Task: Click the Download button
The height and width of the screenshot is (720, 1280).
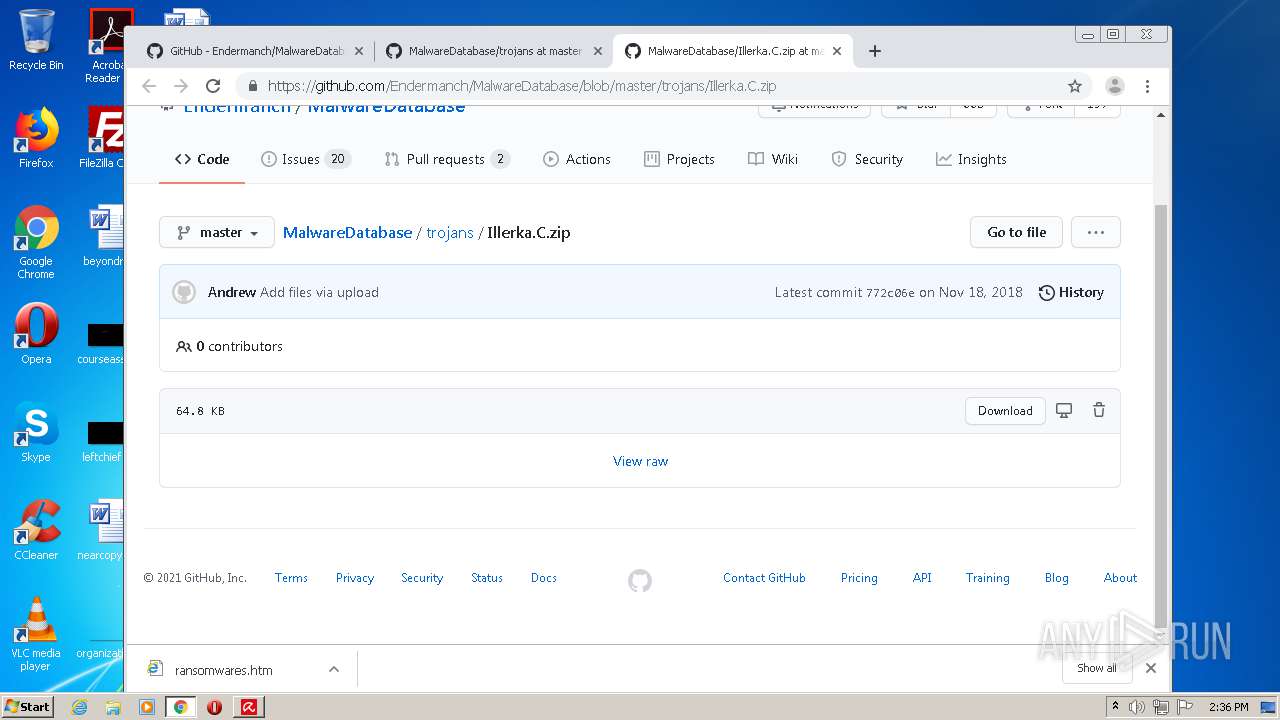Action: [1005, 411]
